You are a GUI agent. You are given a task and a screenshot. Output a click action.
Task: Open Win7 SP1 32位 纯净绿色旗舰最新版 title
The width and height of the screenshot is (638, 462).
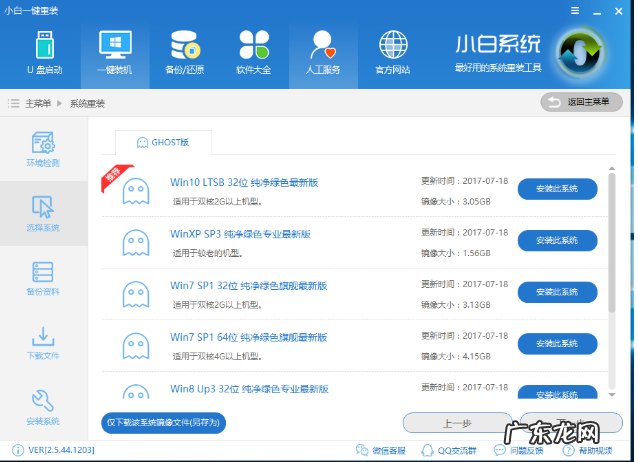[249, 286]
